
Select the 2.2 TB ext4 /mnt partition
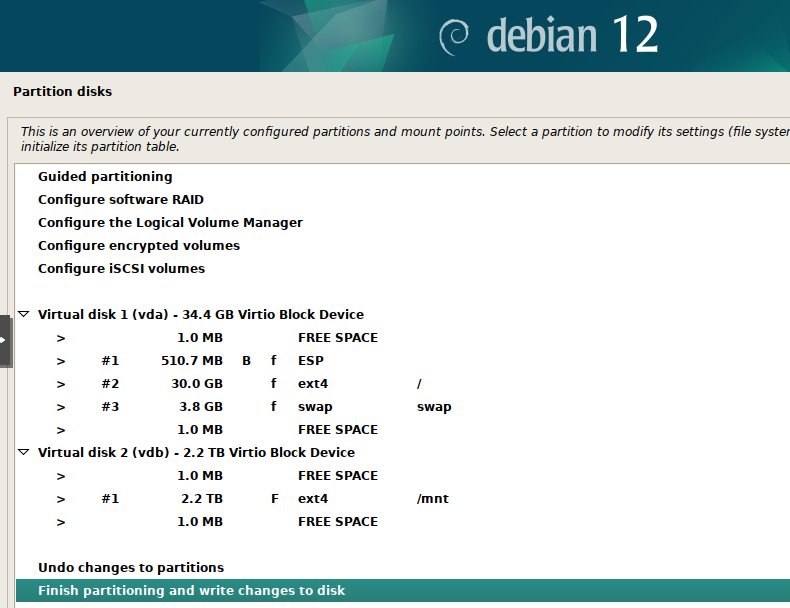click(x=403, y=499)
